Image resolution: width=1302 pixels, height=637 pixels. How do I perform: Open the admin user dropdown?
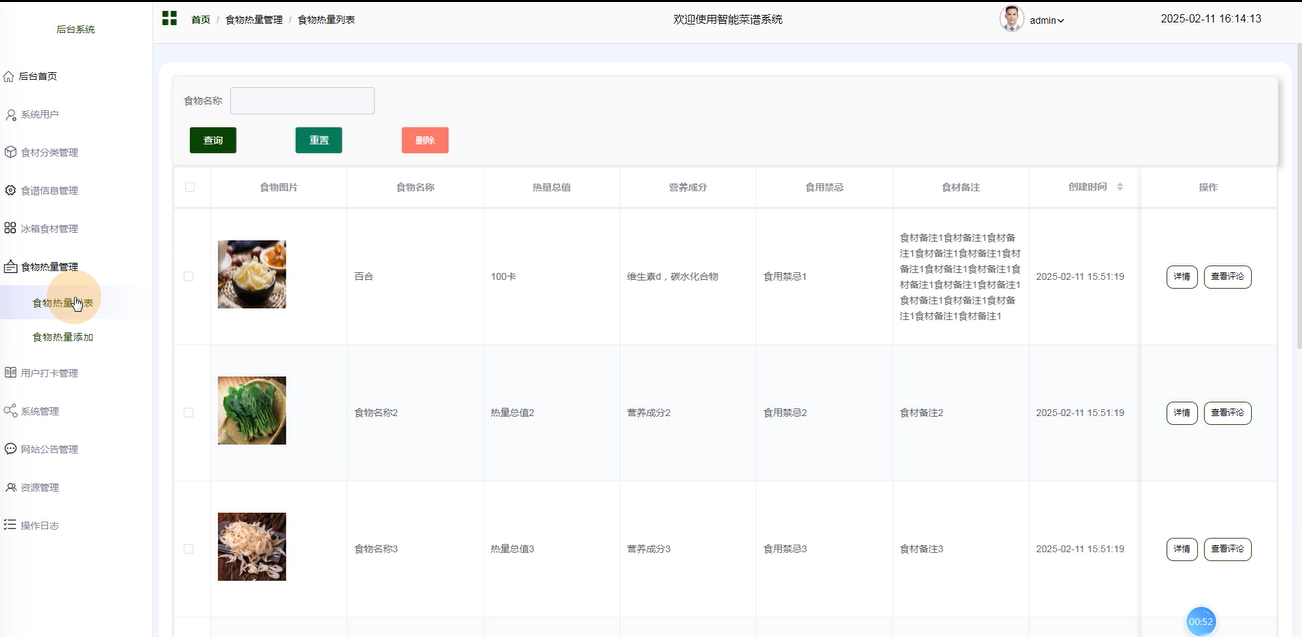click(1047, 20)
